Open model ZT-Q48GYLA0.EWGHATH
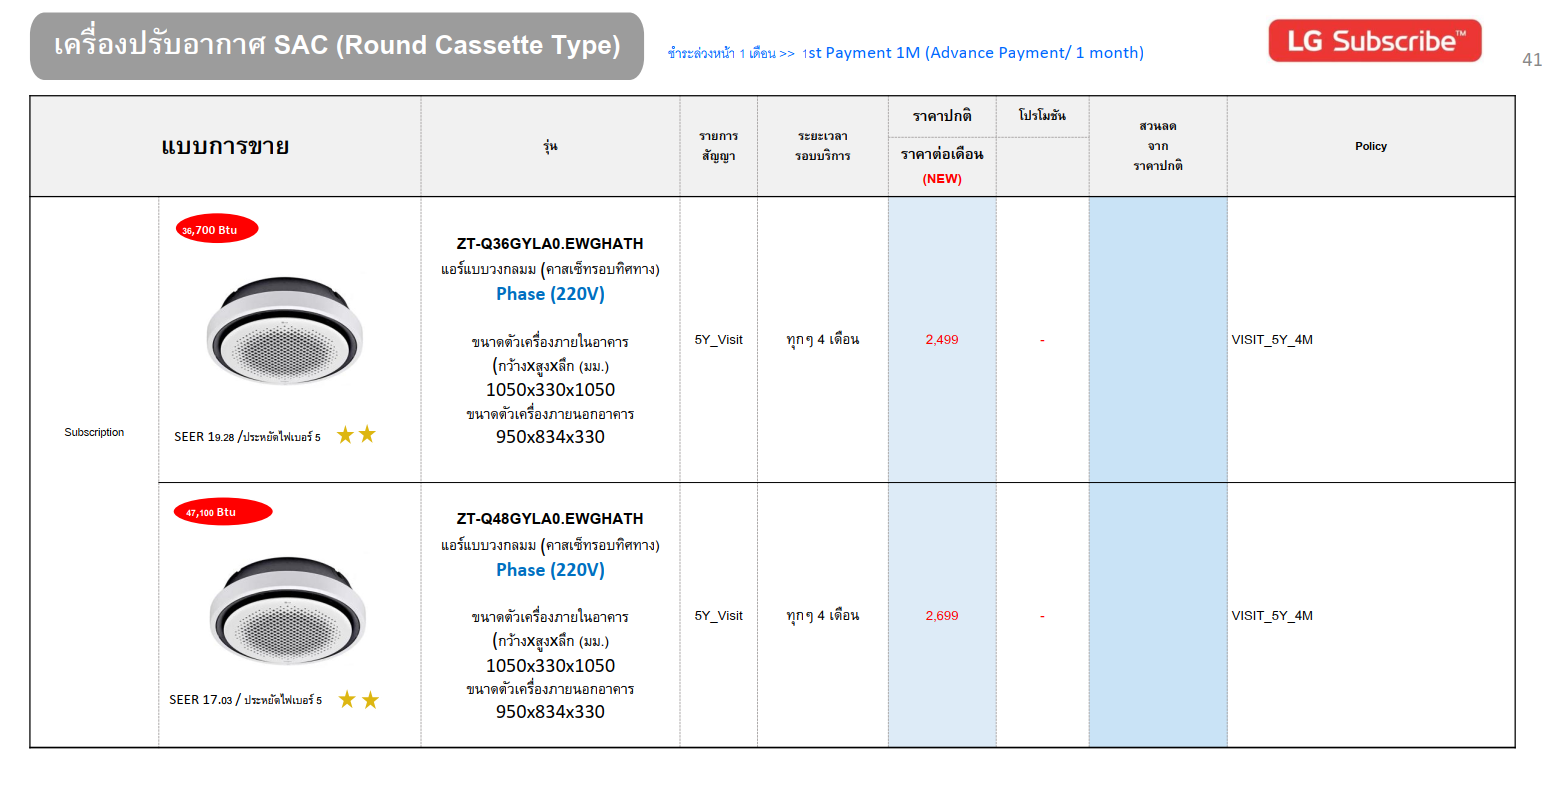 pos(550,519)
